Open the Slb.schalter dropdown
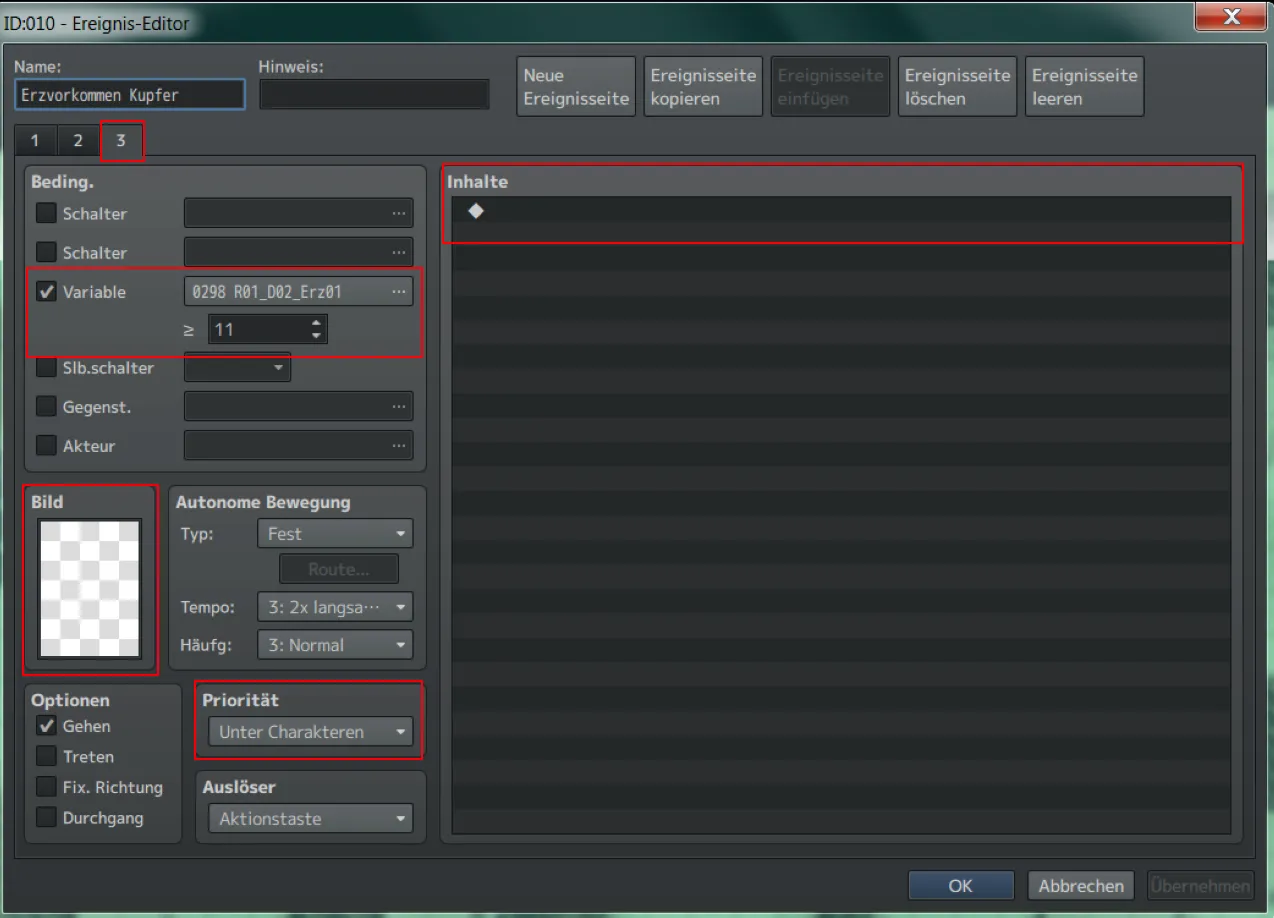Viewport: 1274px width, 918px height. [x=237, y=368]
